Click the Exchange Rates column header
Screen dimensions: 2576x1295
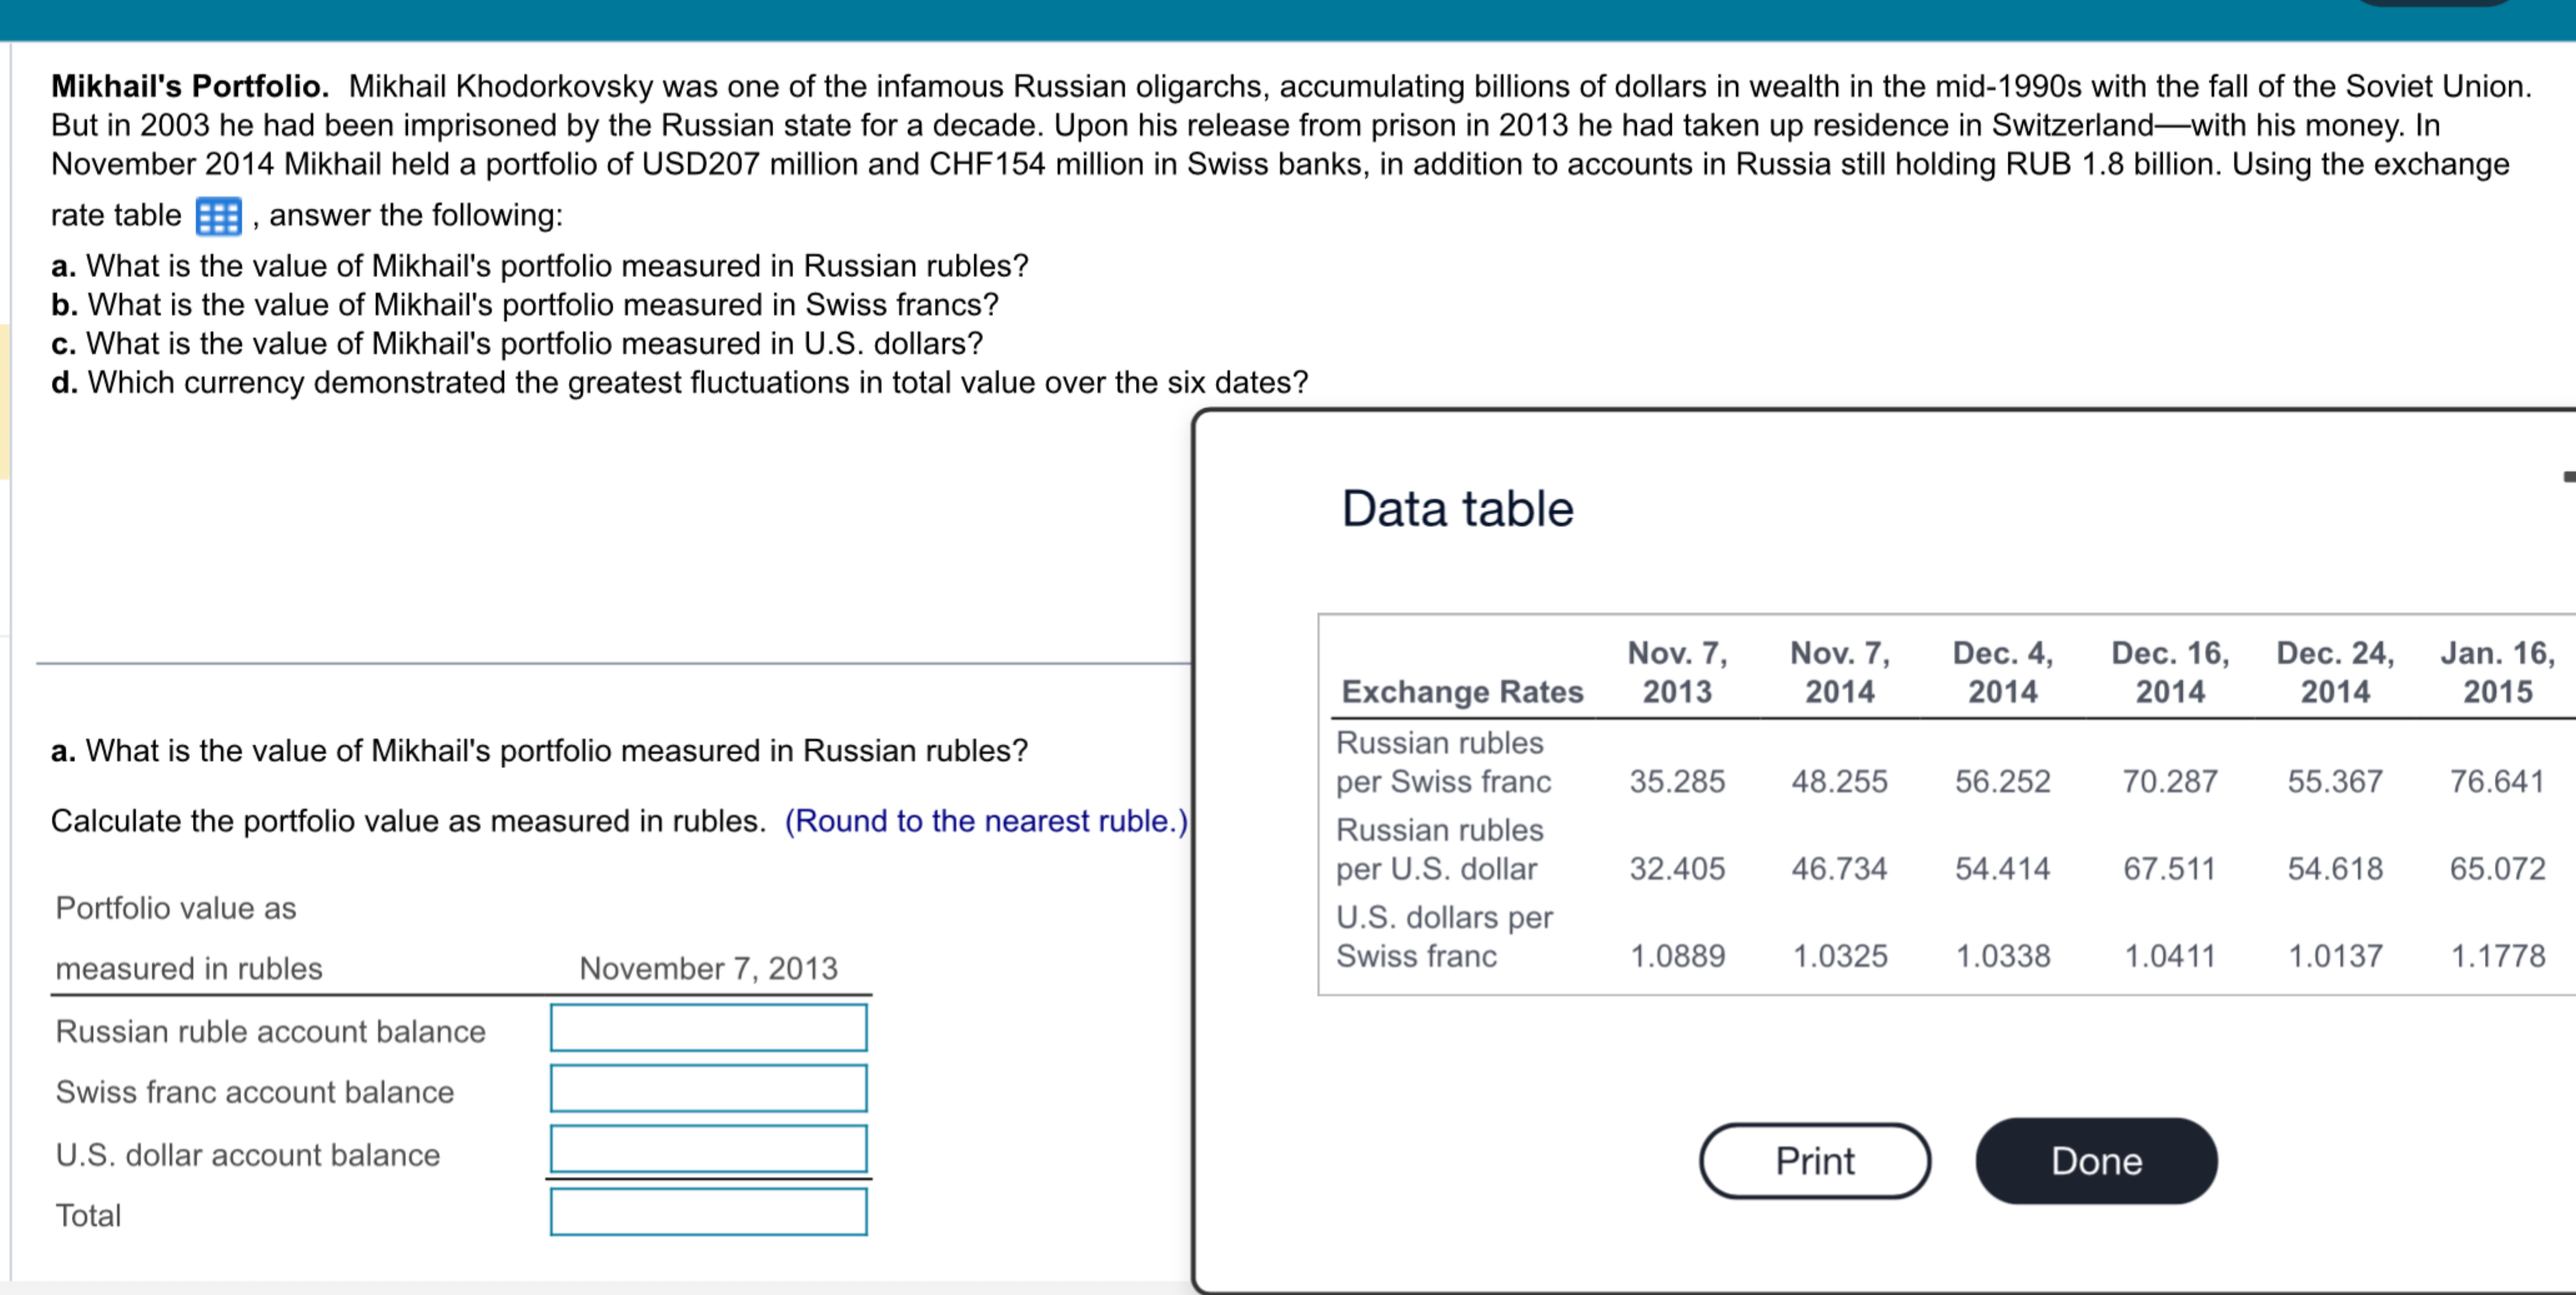pyautogui.click(x=1462, y=692)
